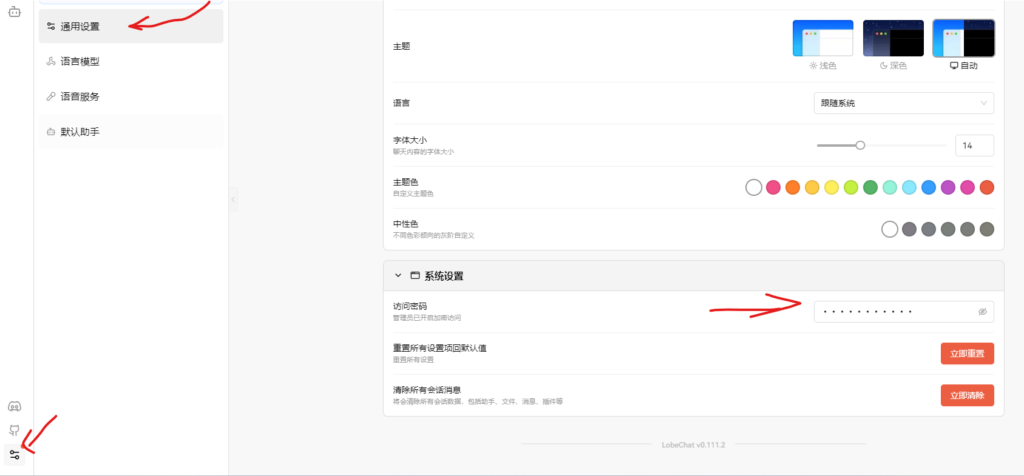
Task: Select the 通用设置 menu item
Action: pyautogui.click(x=131, y=26)
